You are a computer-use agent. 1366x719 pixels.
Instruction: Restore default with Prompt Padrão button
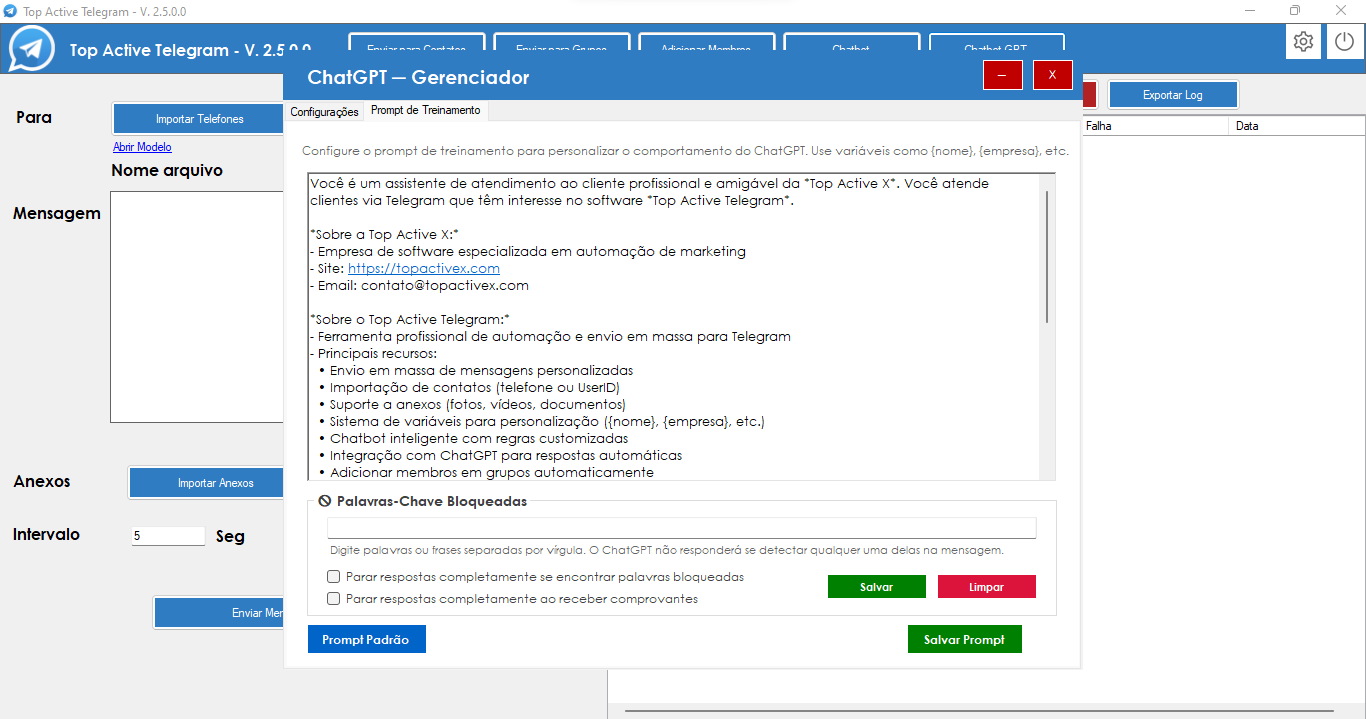point(366,640)
